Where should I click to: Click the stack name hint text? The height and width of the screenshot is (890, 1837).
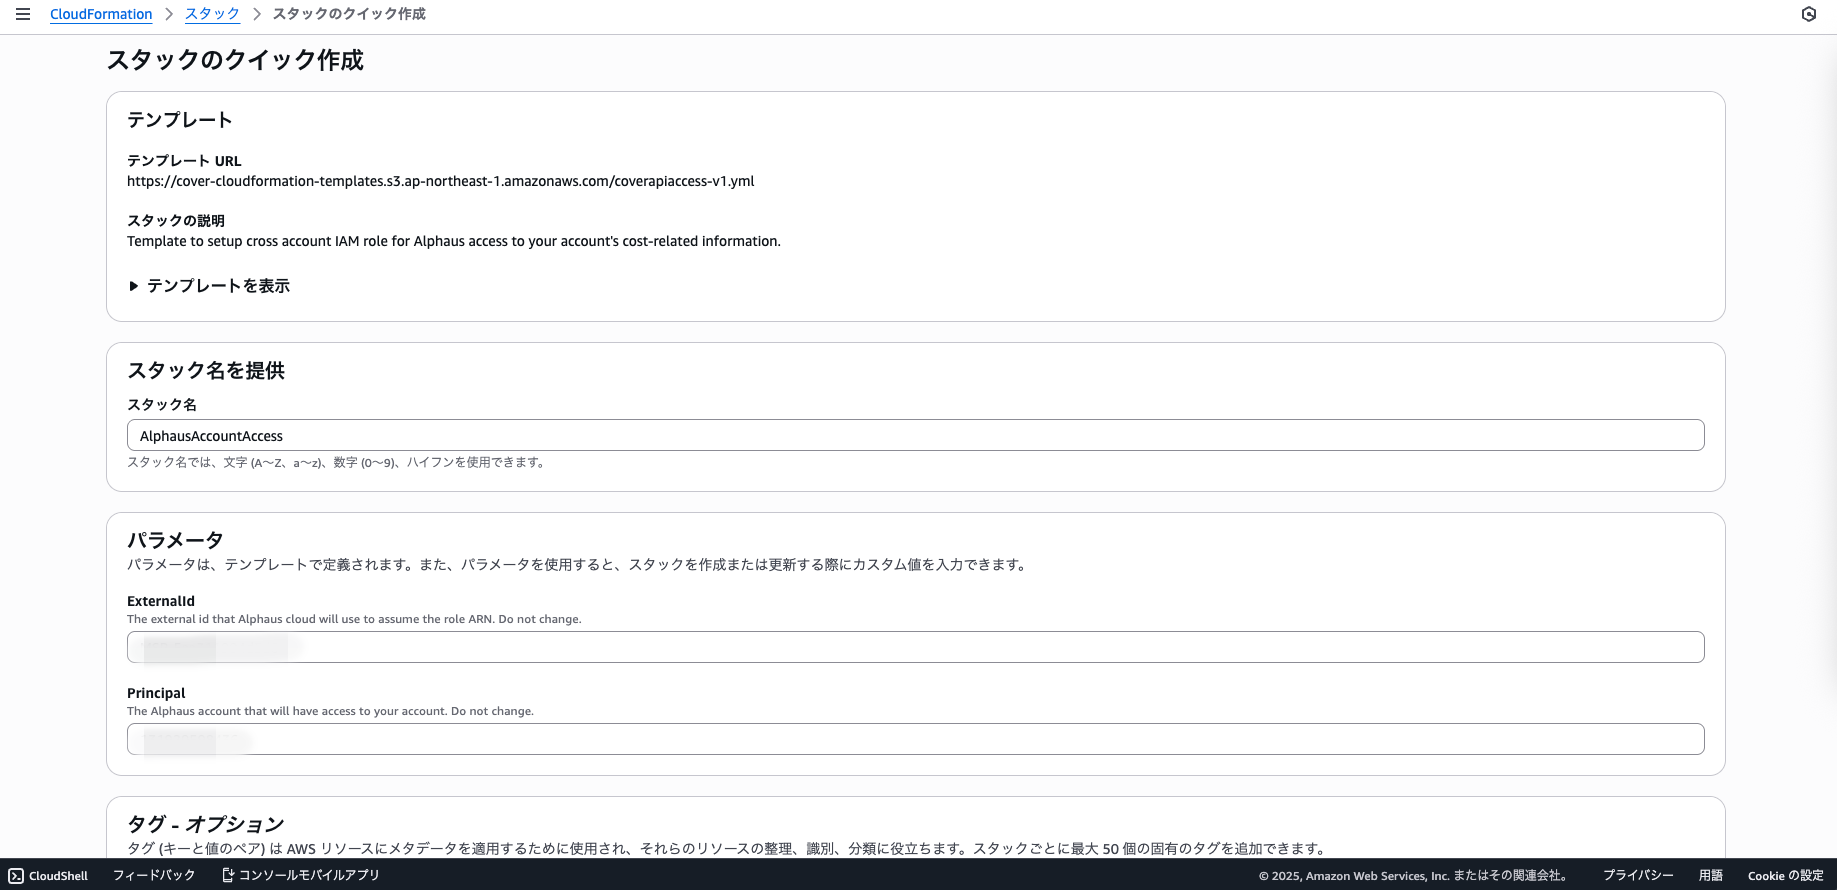tap(337, 462)
